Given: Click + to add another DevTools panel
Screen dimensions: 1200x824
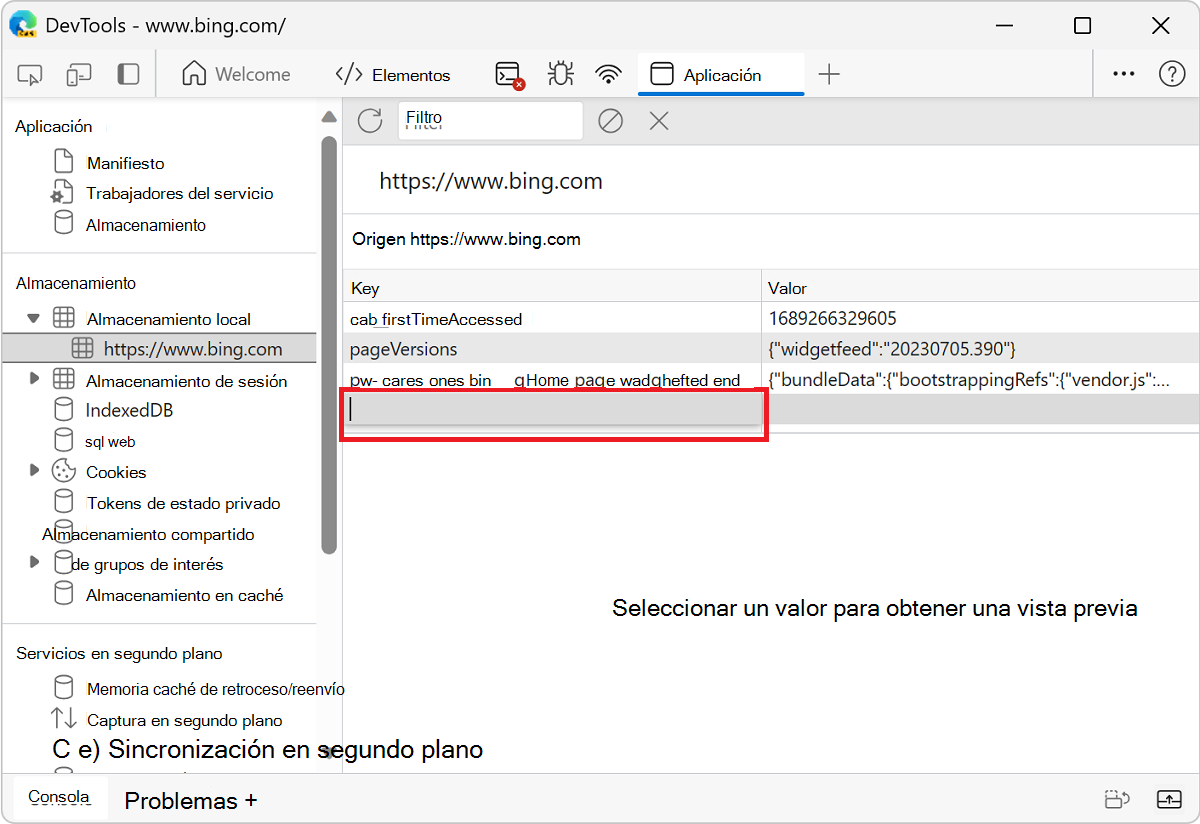Looking at the screenshot, I should (x=829, y=74).
